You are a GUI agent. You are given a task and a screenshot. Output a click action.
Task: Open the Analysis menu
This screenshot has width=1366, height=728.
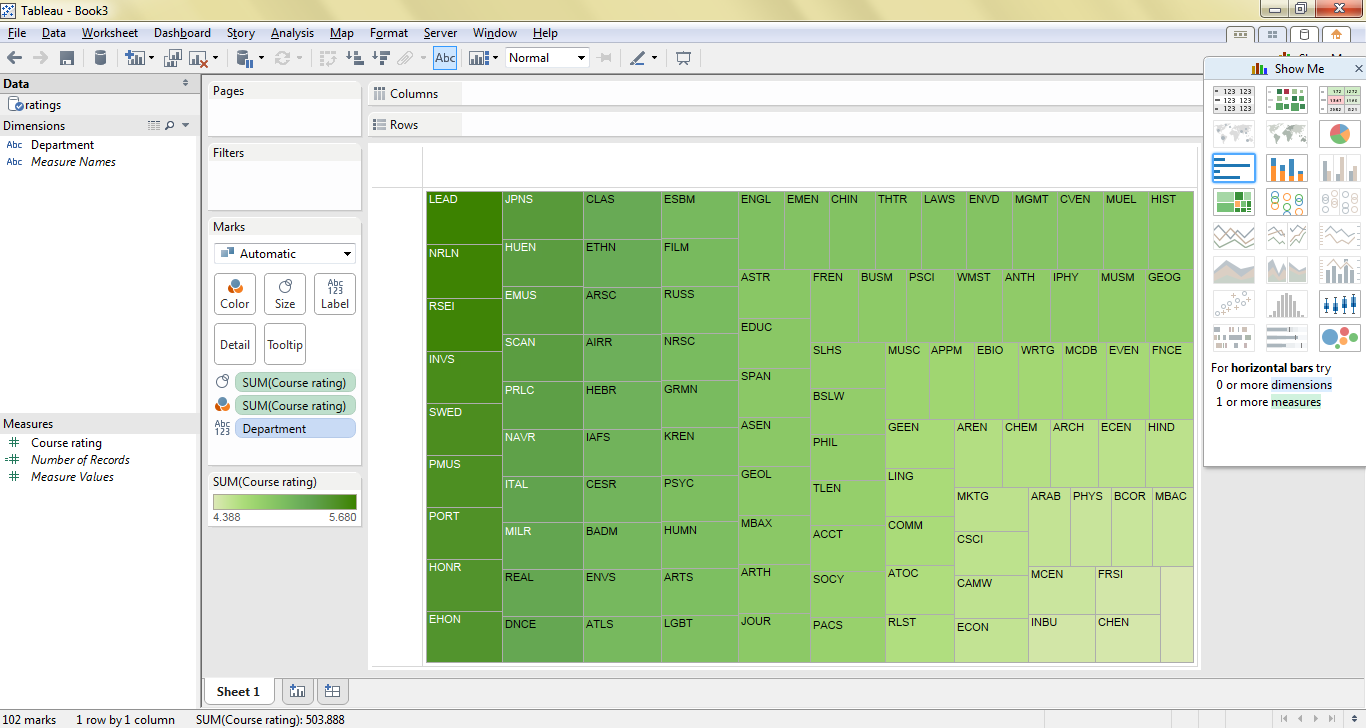(x=292, y=33)
